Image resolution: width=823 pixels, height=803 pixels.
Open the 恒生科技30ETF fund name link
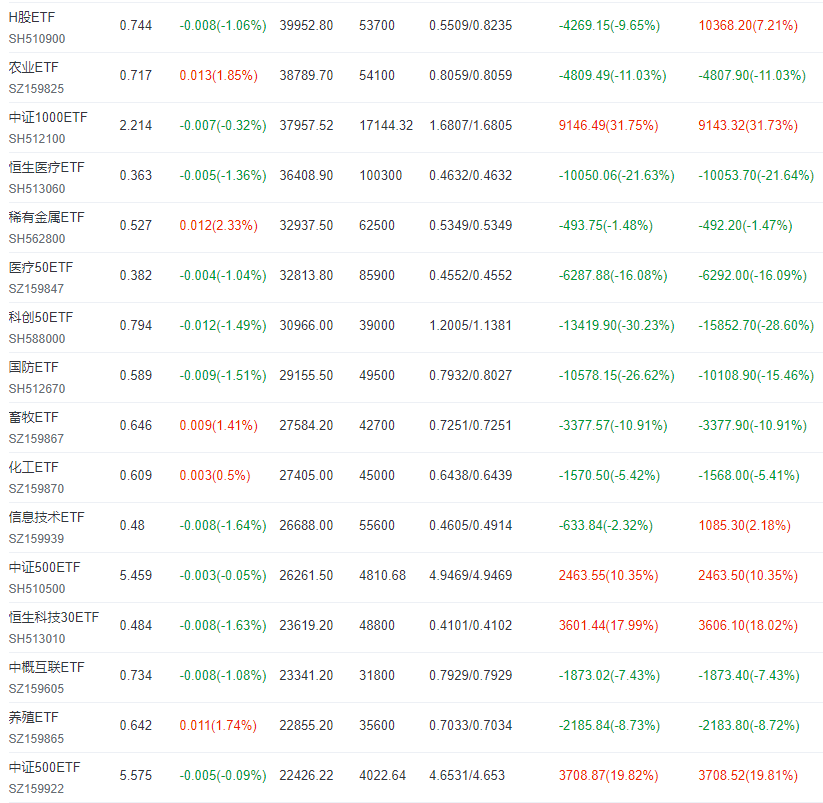click(54, 617)
